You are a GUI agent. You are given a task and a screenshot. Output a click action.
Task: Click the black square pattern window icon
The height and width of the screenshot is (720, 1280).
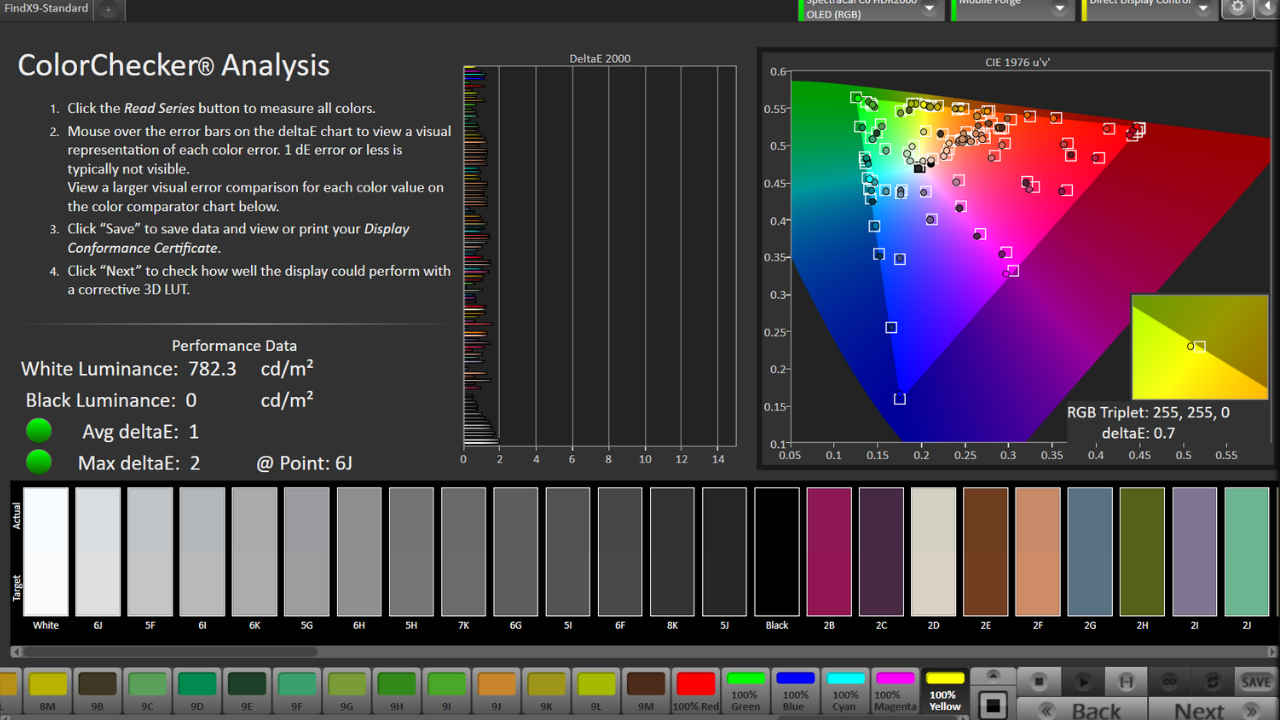[993, 704]
